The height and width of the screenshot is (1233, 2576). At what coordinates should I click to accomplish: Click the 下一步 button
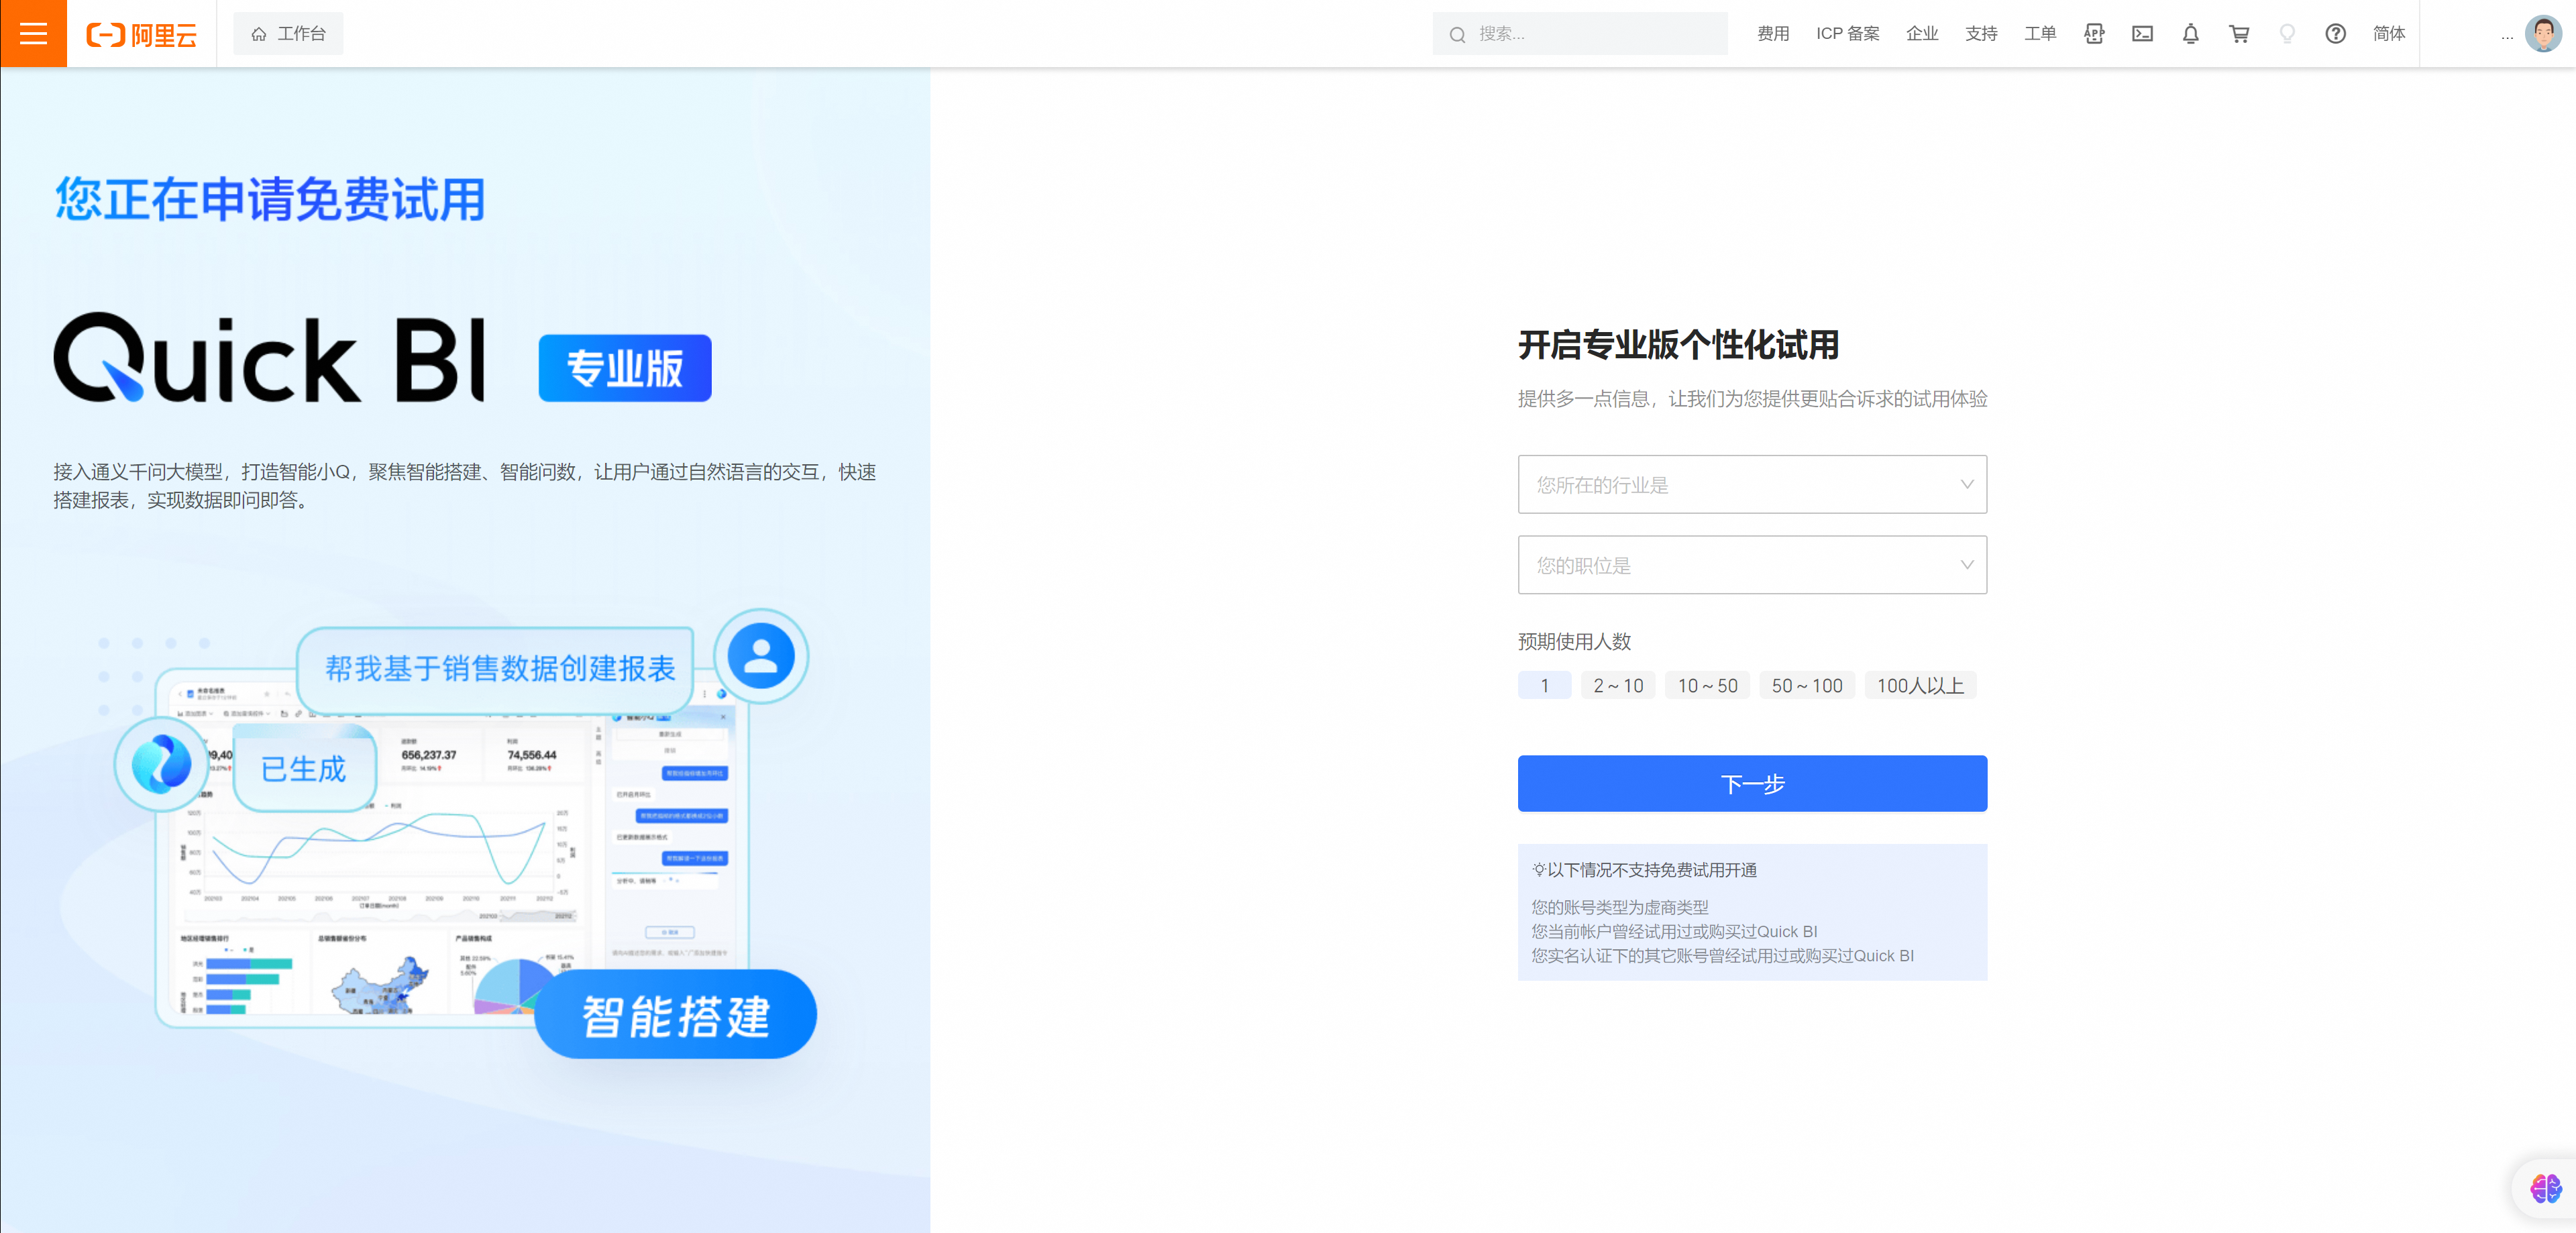1751,783
